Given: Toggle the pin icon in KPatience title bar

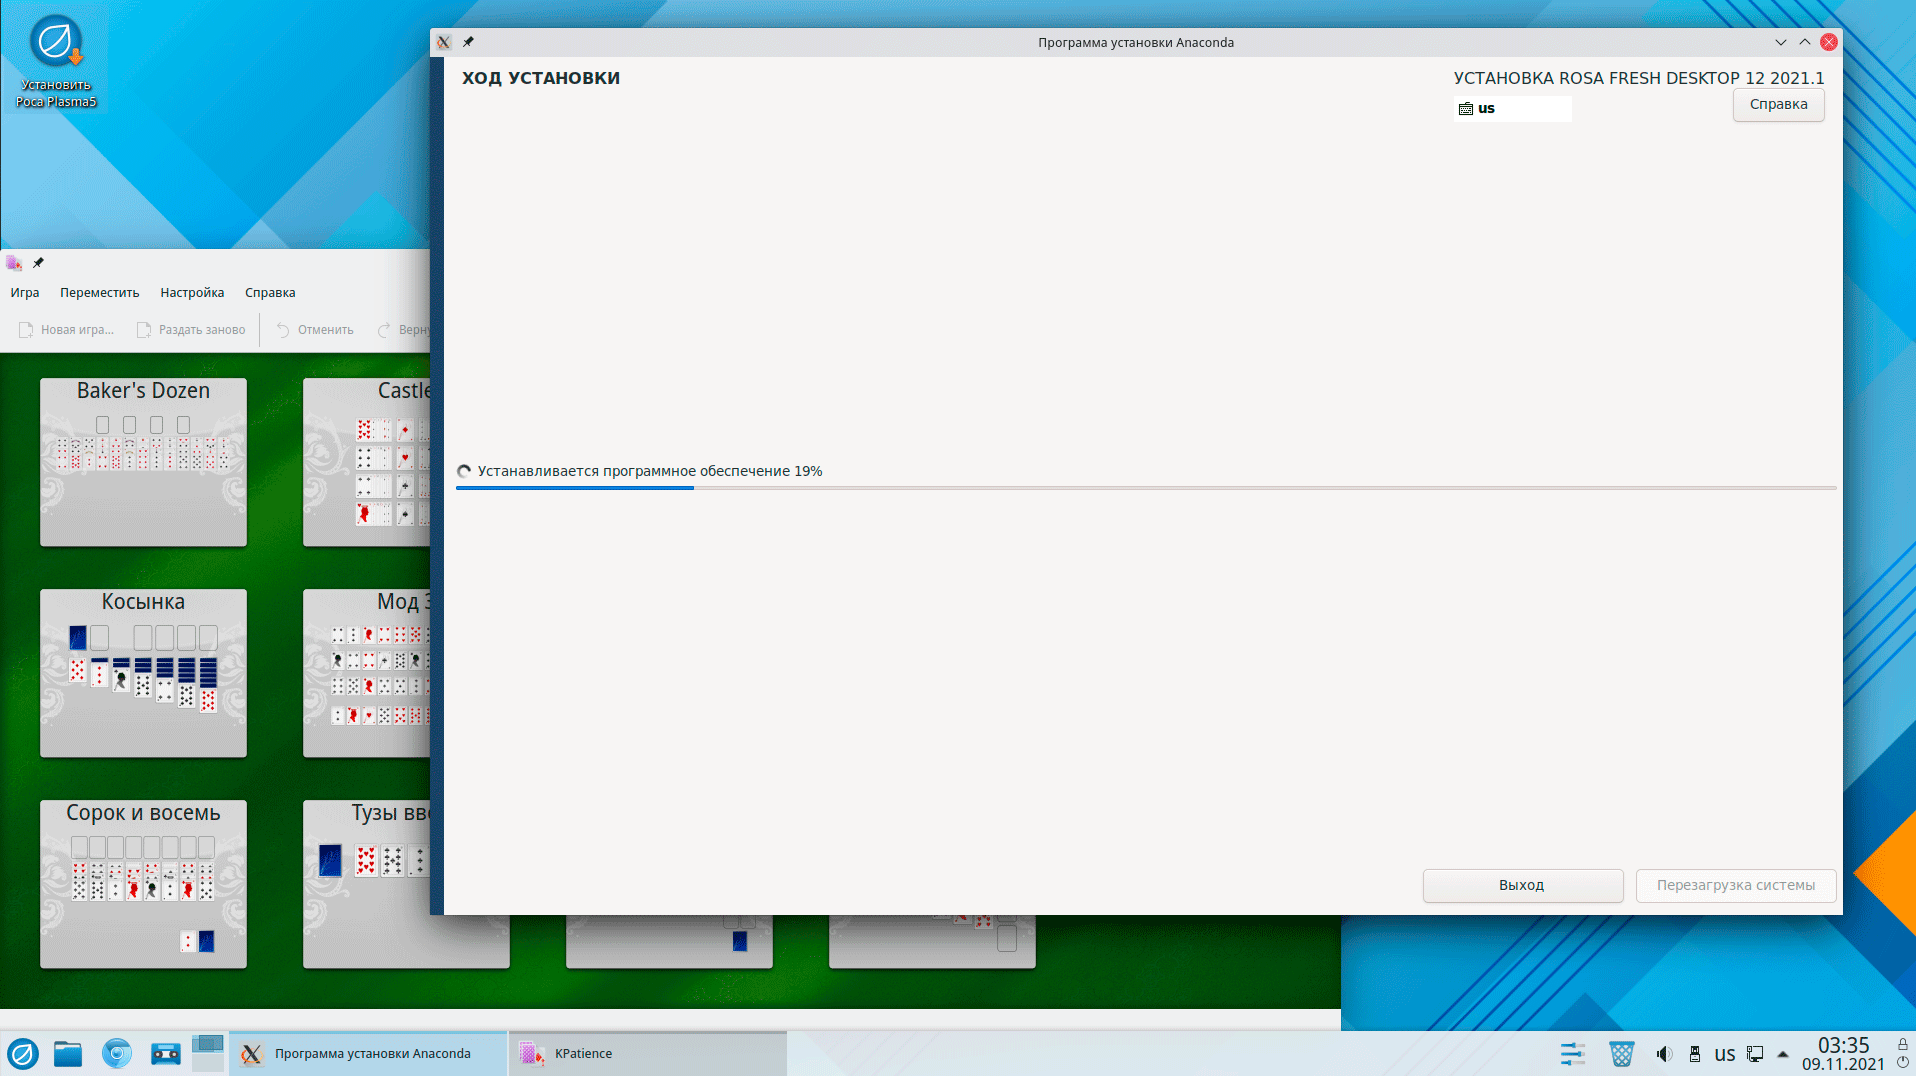Looking at the screenshot, I should [38, 263].
